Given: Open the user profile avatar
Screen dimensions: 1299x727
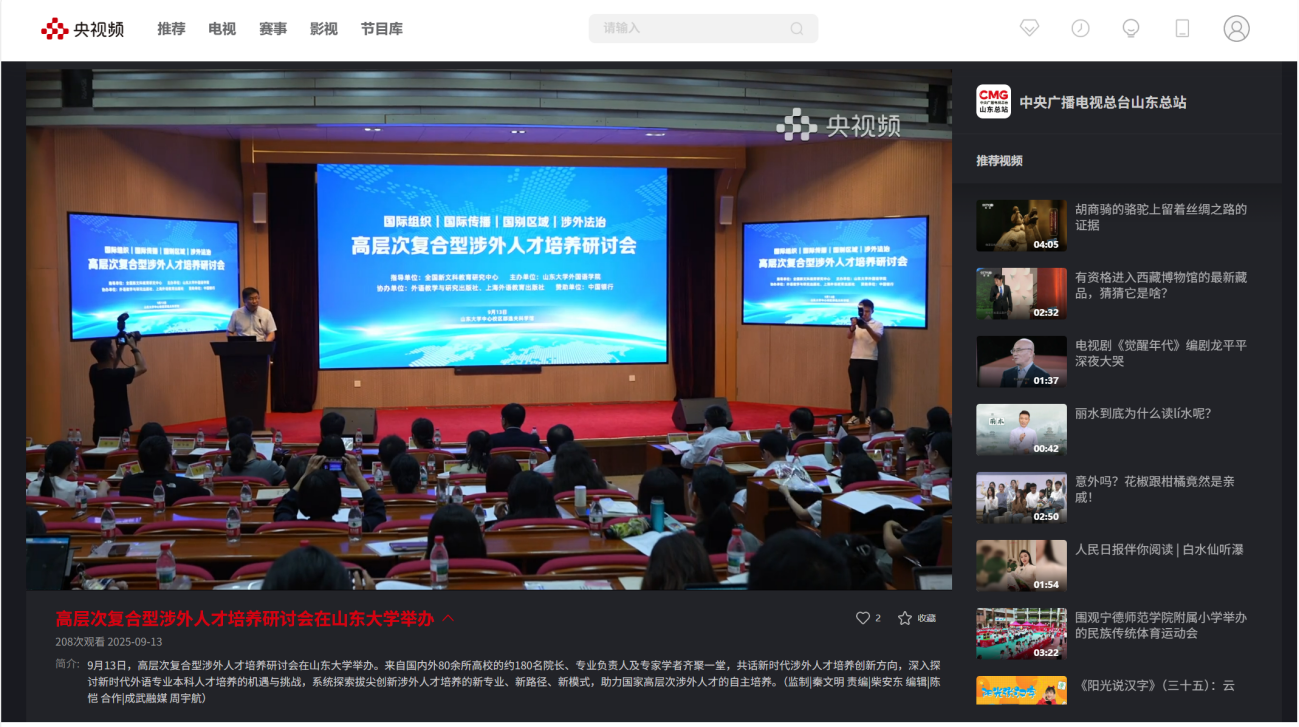Looking at the screenshot, I should coord(1236,28).
